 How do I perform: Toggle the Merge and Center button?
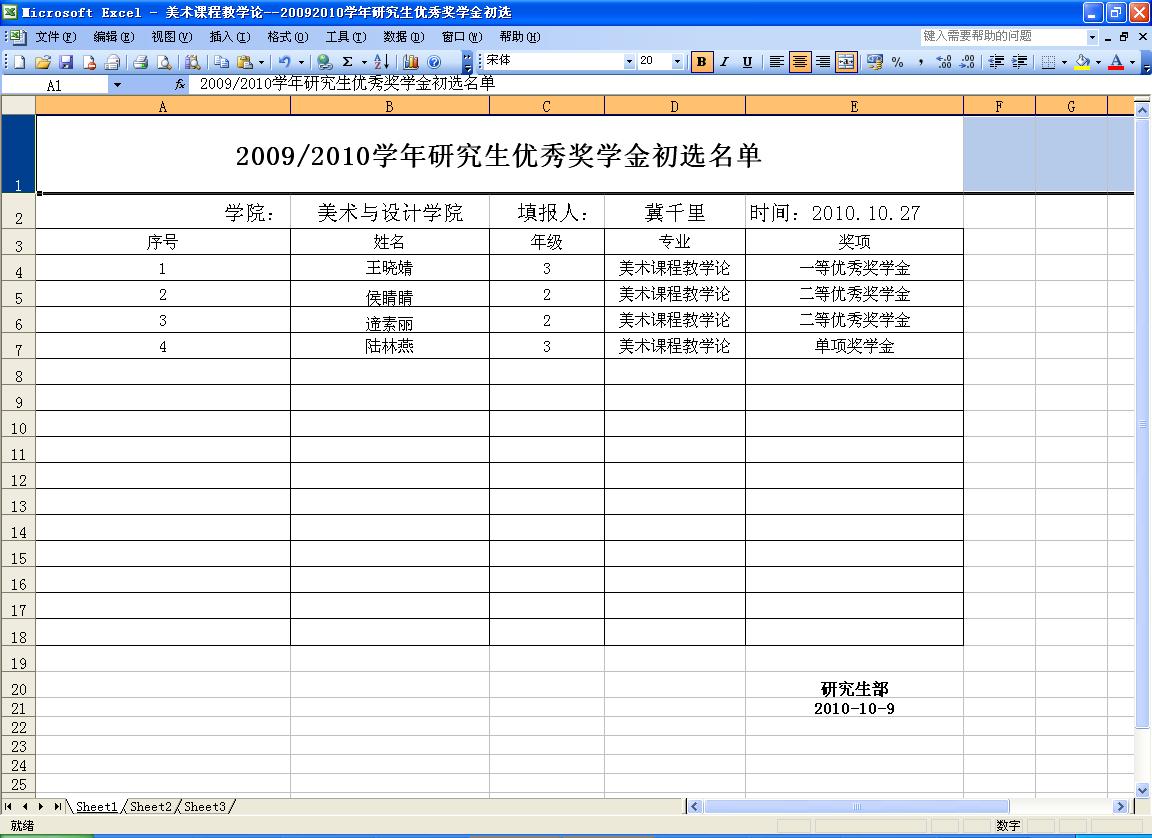click(x=846, y=62)
